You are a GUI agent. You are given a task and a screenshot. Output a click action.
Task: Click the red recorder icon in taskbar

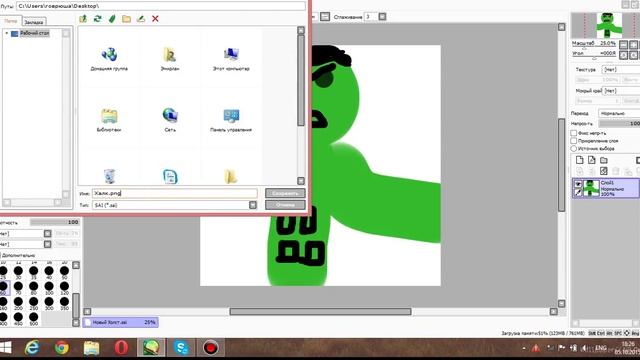211,348
